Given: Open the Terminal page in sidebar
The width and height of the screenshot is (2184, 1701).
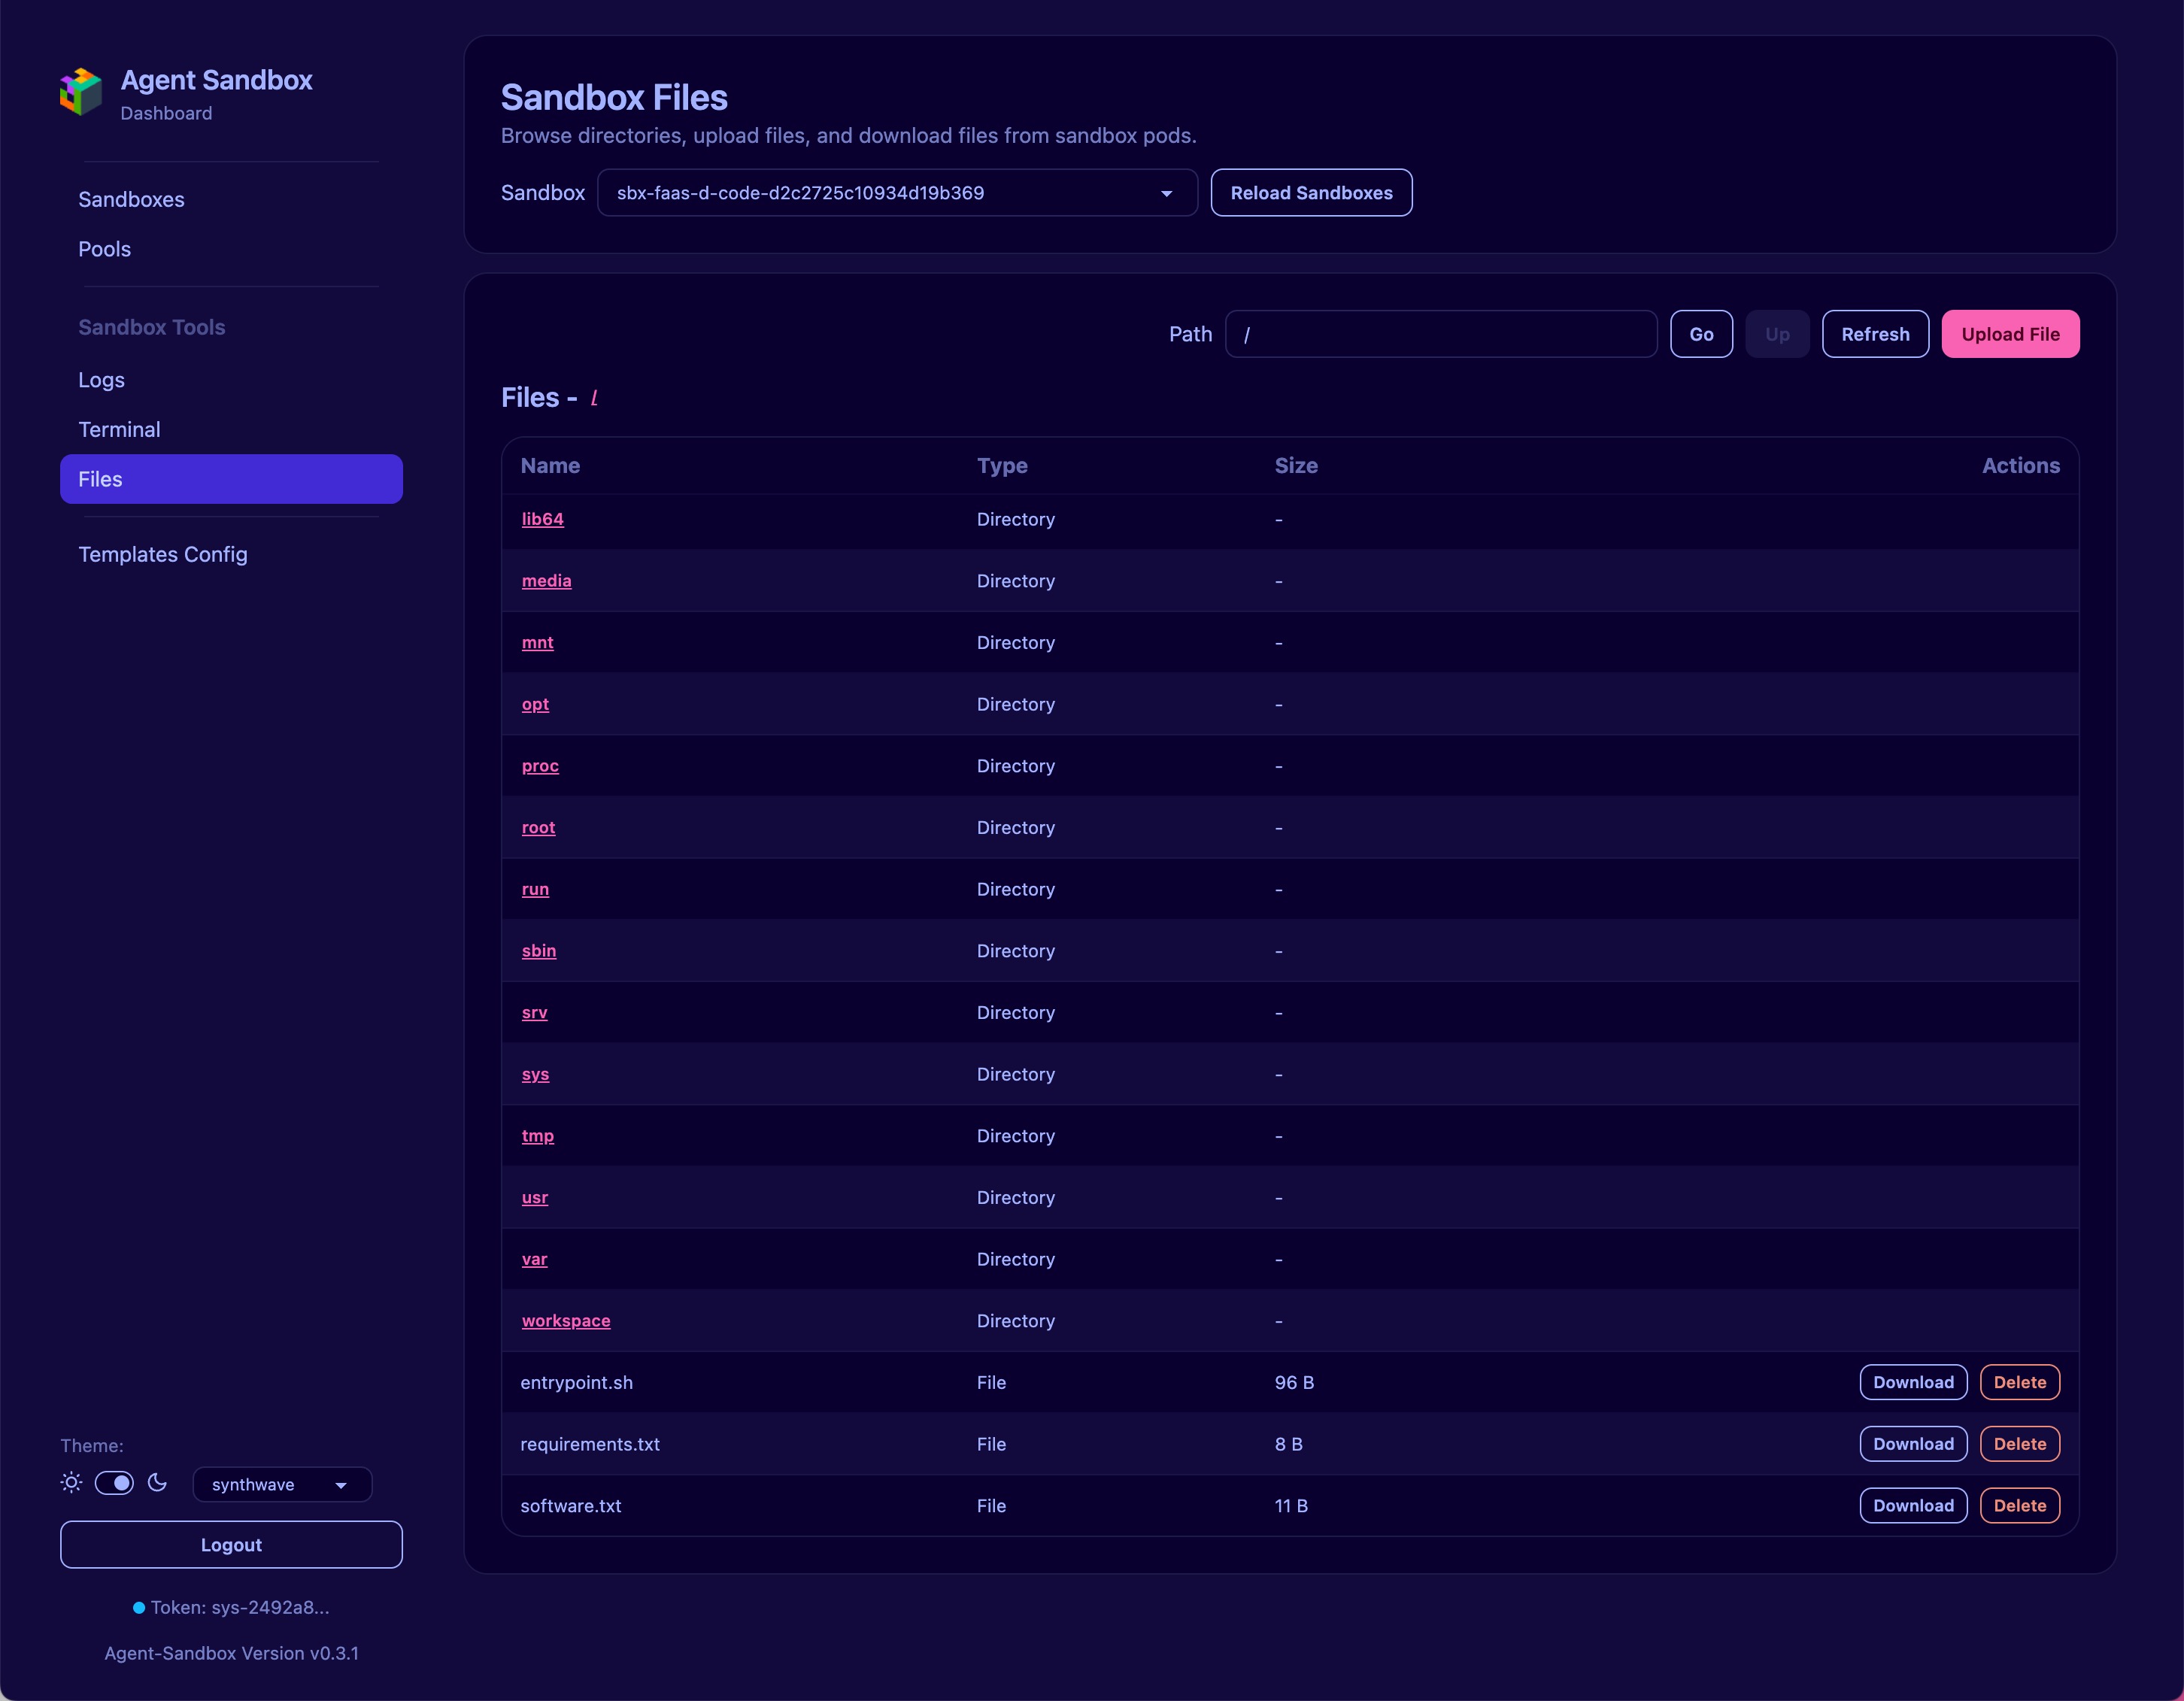Looking at the screenshot, I should [x=119, y=430].
